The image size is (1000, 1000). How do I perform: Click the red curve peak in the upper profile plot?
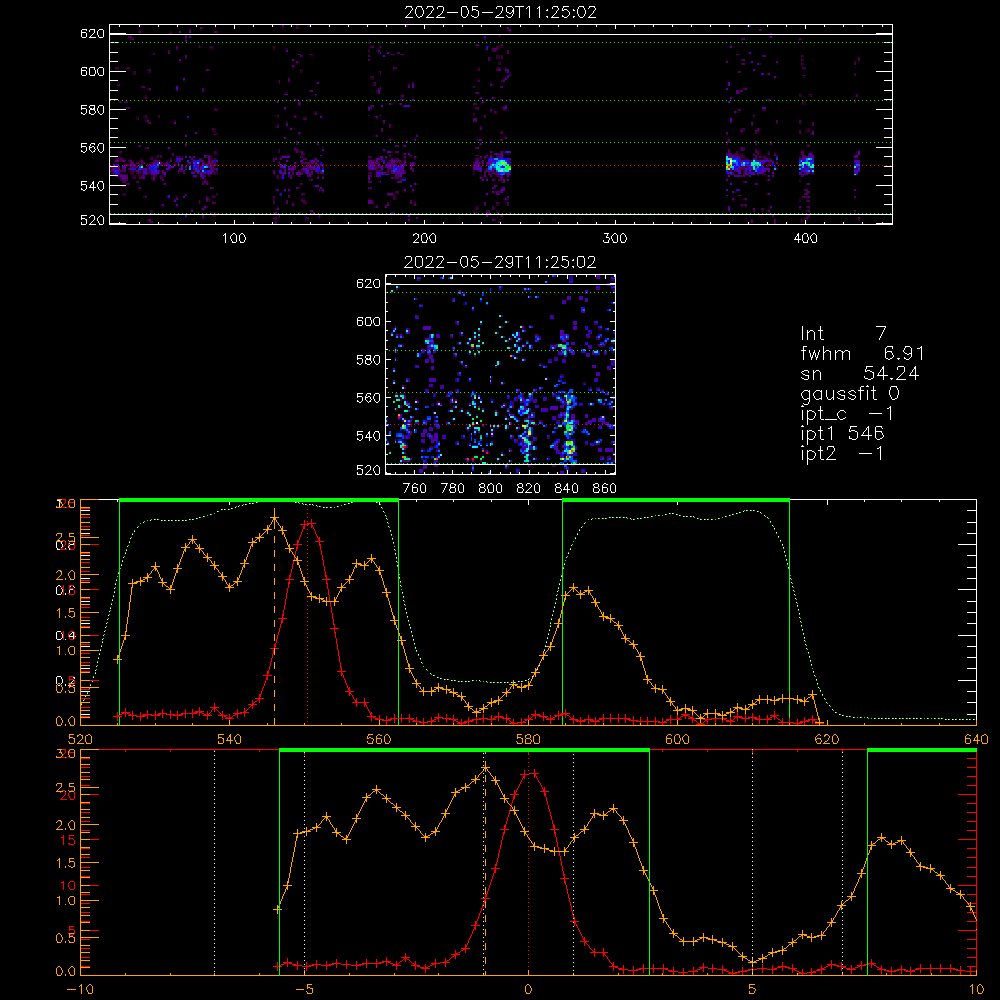pyautogui.click(x=309, y=523)
